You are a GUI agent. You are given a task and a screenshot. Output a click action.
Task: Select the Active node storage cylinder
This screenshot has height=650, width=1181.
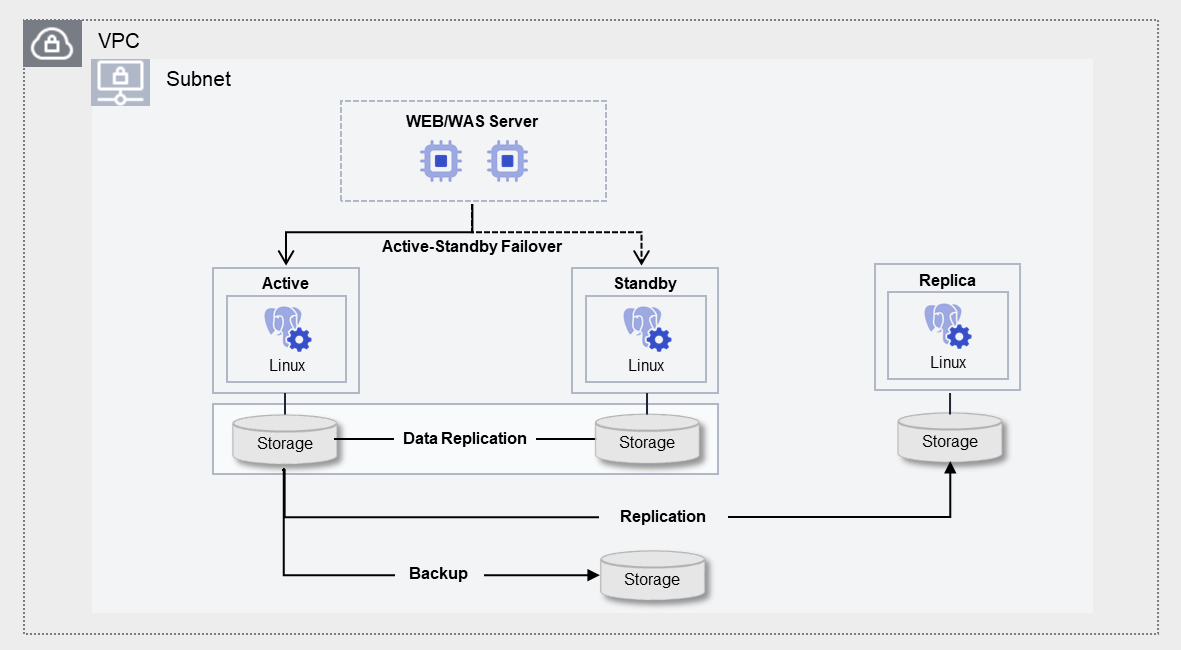285,441
